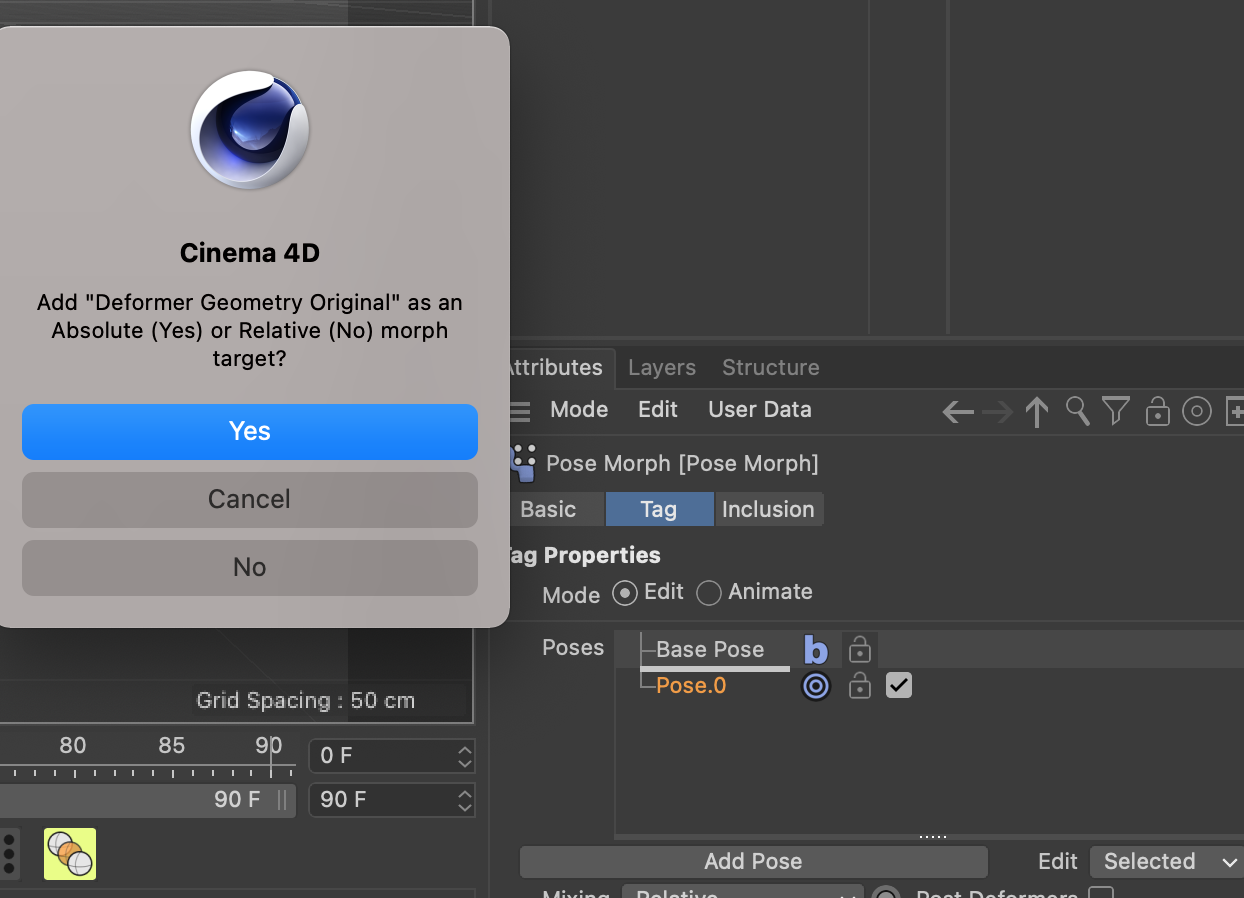Click the material thumbnail with yellow background
This screenshot has height=898, width=1244.
[70, 854]
